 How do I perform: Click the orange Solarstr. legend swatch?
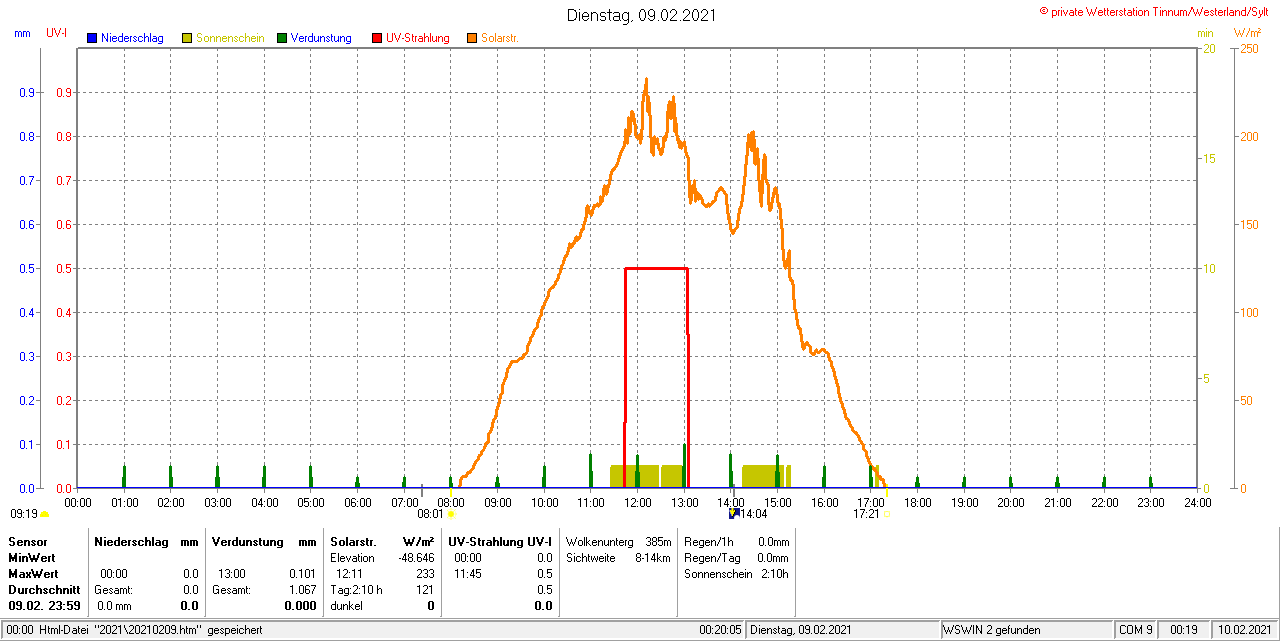472,38
